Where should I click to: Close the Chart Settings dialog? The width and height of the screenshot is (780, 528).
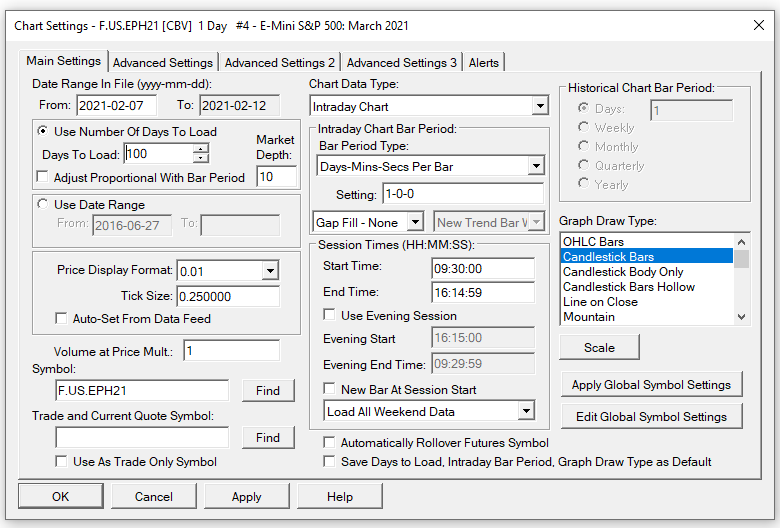(758, 25)
